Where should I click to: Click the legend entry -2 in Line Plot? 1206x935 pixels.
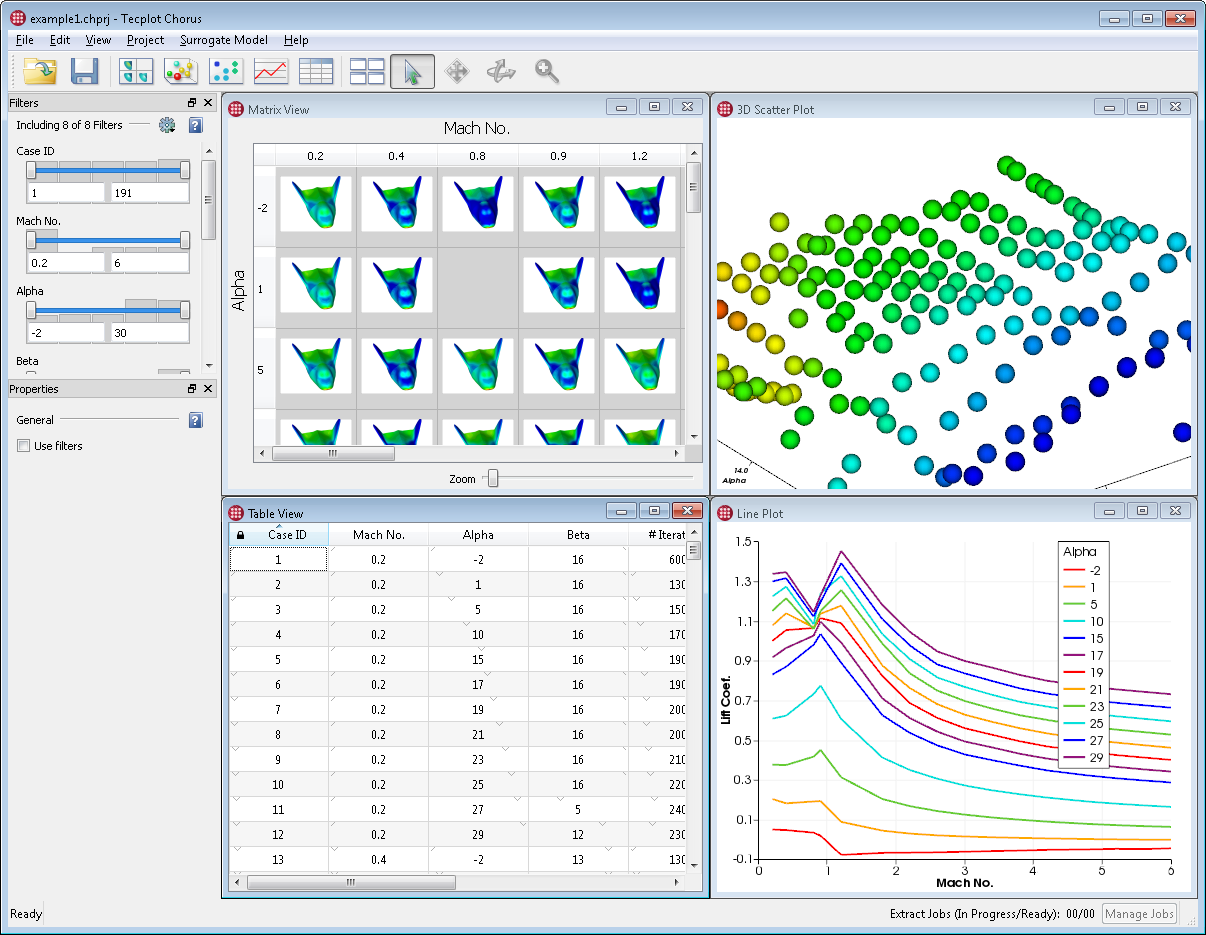click(1084, 570)
